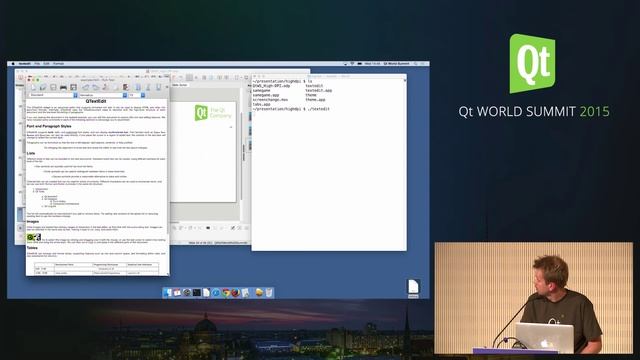
Task: Open Finder from the Dock
Action: (x=167, y=293)
